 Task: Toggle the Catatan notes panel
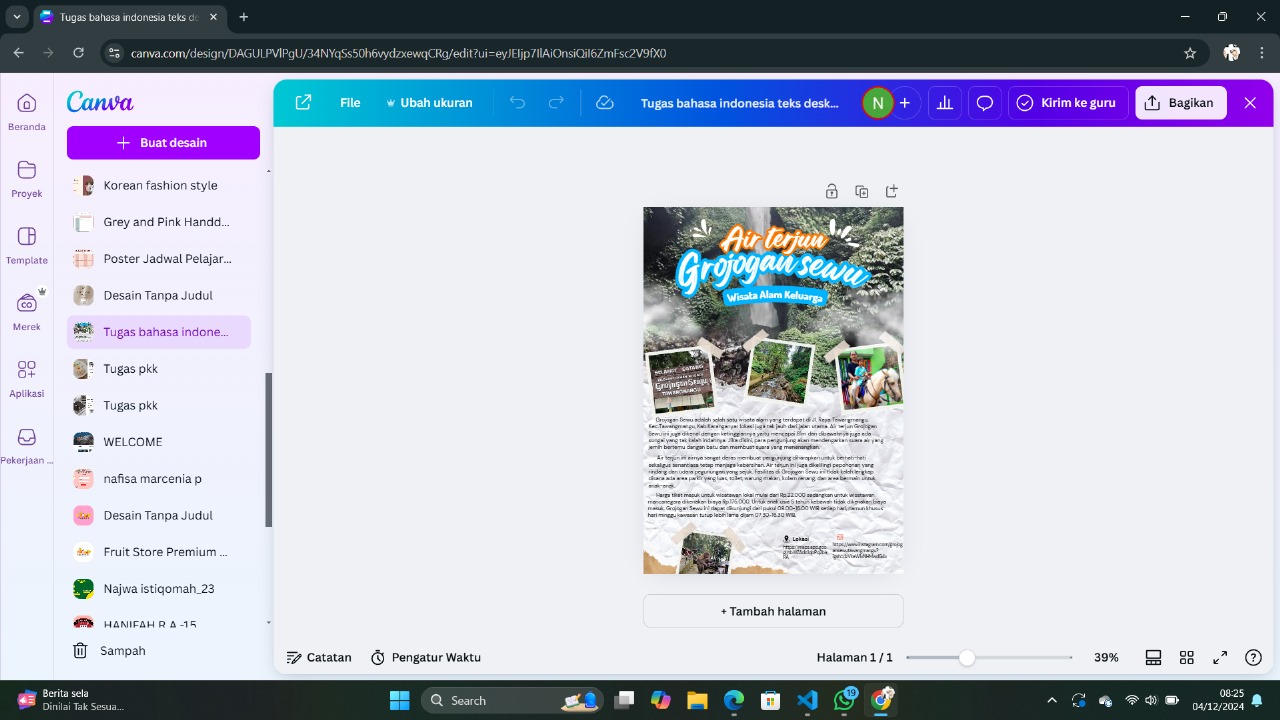318,657
